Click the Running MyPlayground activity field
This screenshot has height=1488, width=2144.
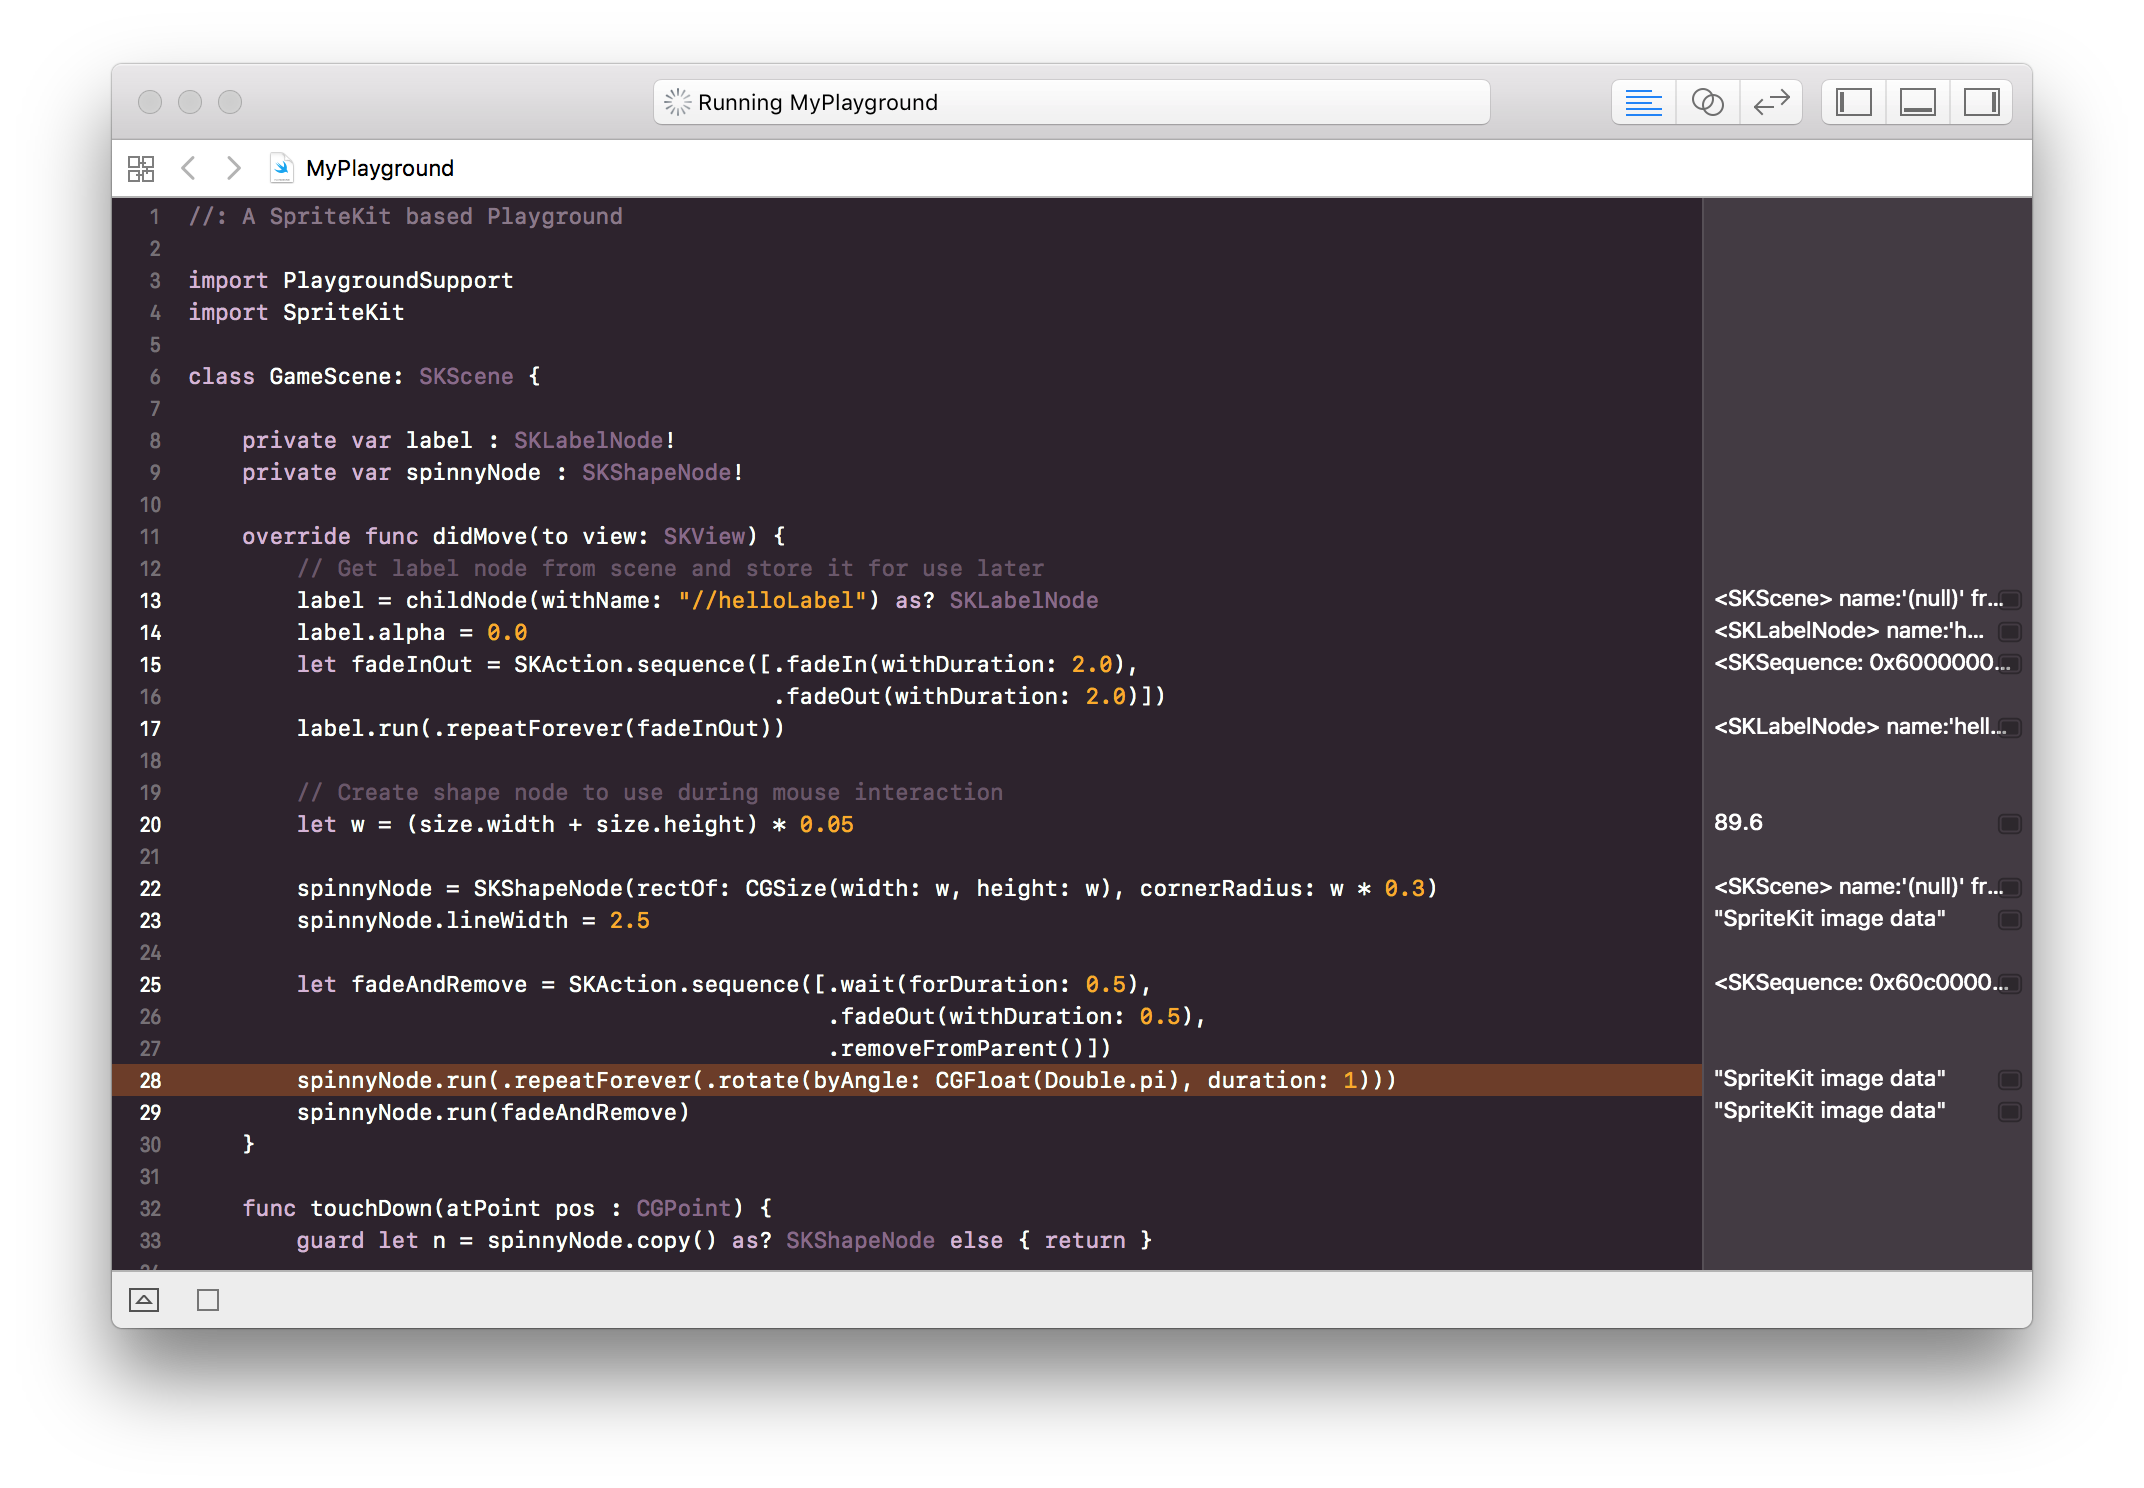tap(1071, 103)
